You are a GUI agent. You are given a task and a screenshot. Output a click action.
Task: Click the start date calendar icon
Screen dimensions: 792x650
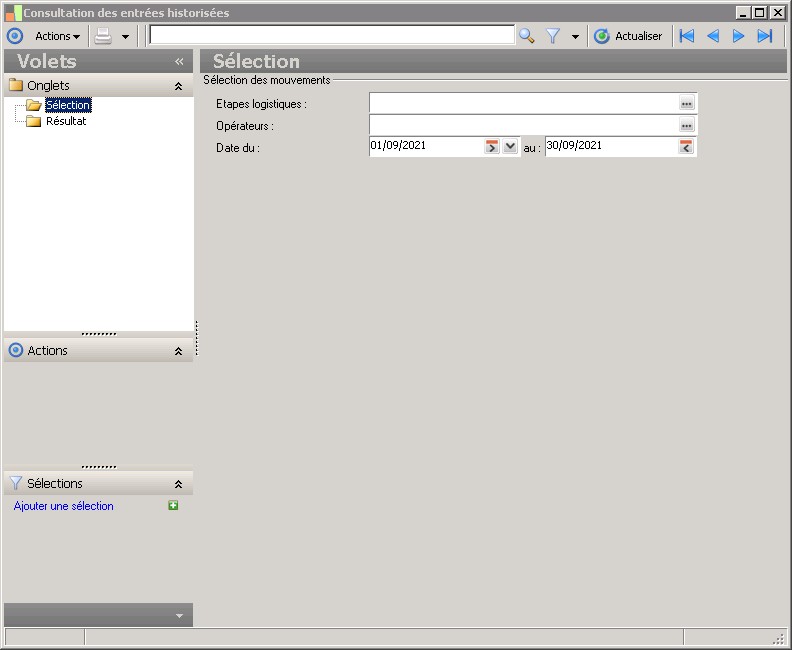click(x=491, y=147)
